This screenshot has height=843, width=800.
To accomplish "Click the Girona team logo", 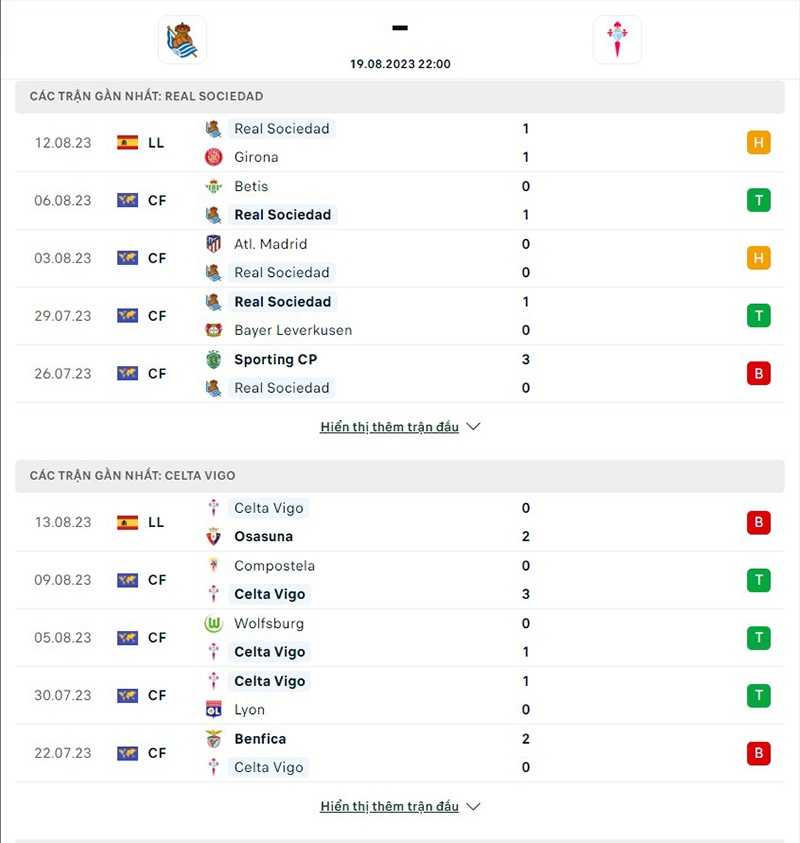I will click(213, 157).
